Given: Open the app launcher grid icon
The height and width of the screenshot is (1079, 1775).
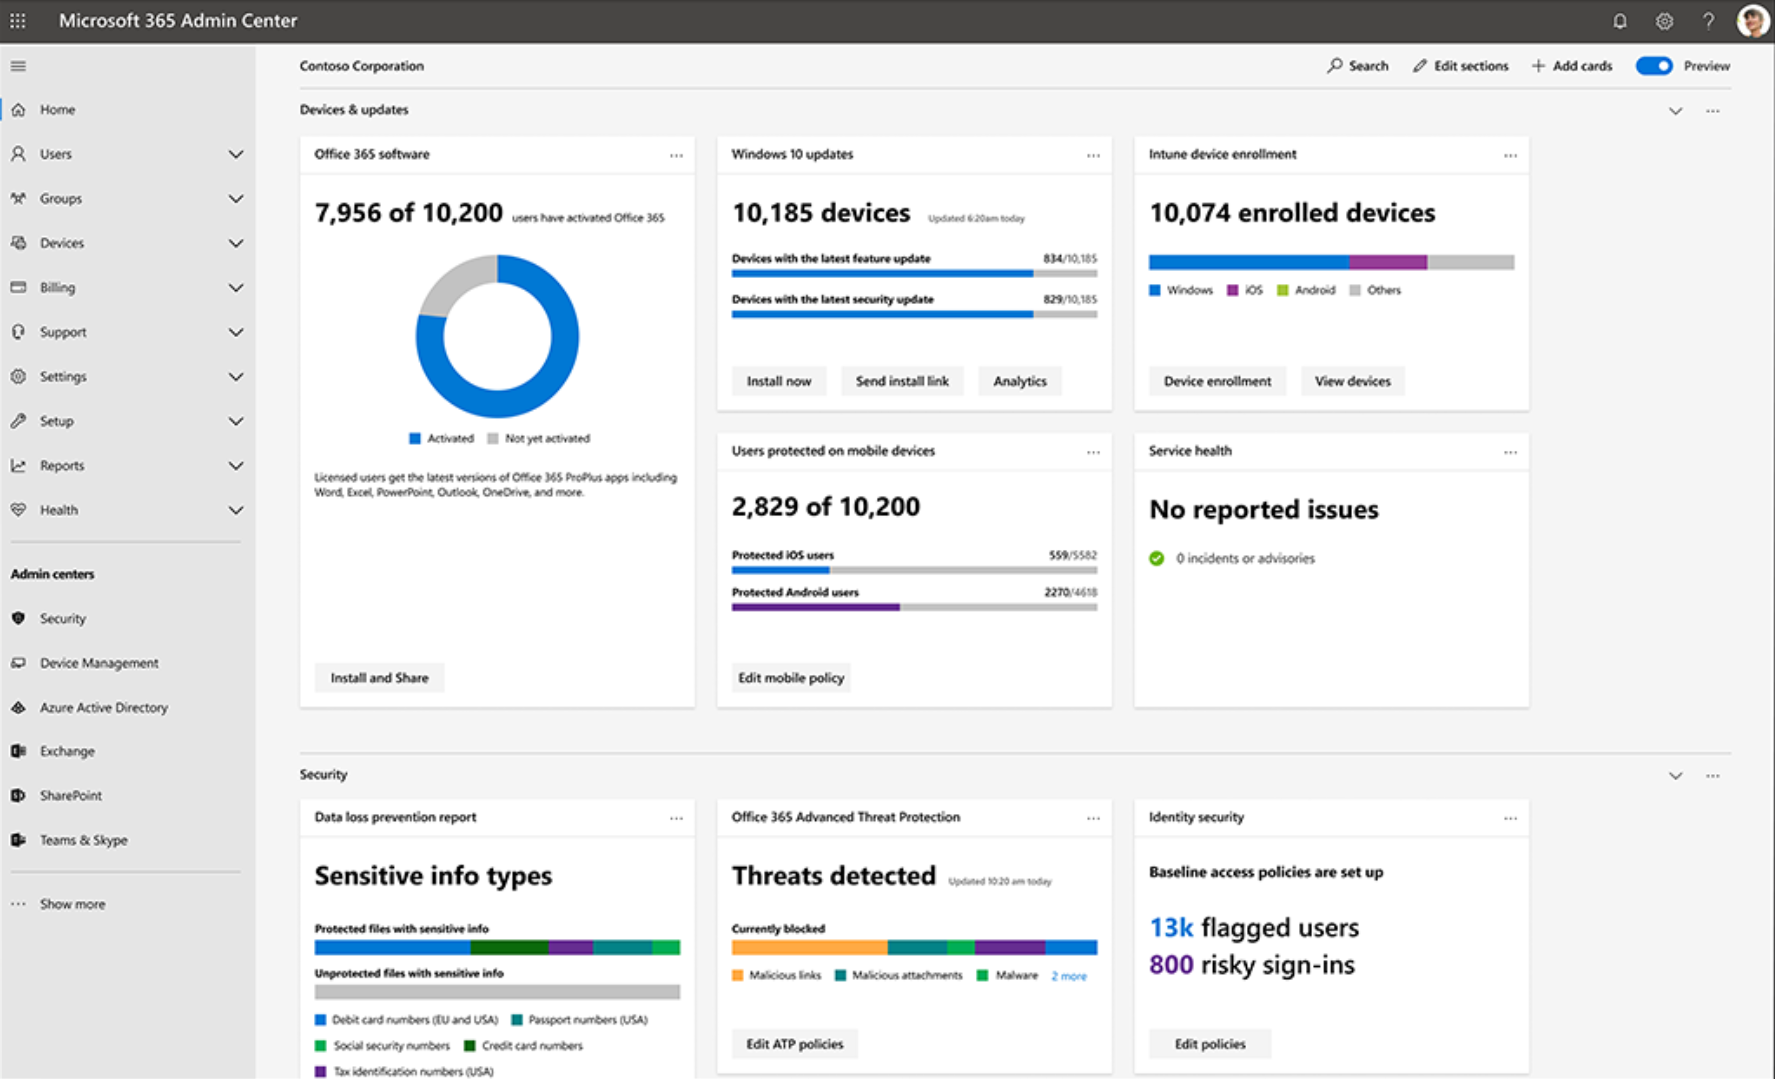Looking at the screenshot, I should point(18,20).
